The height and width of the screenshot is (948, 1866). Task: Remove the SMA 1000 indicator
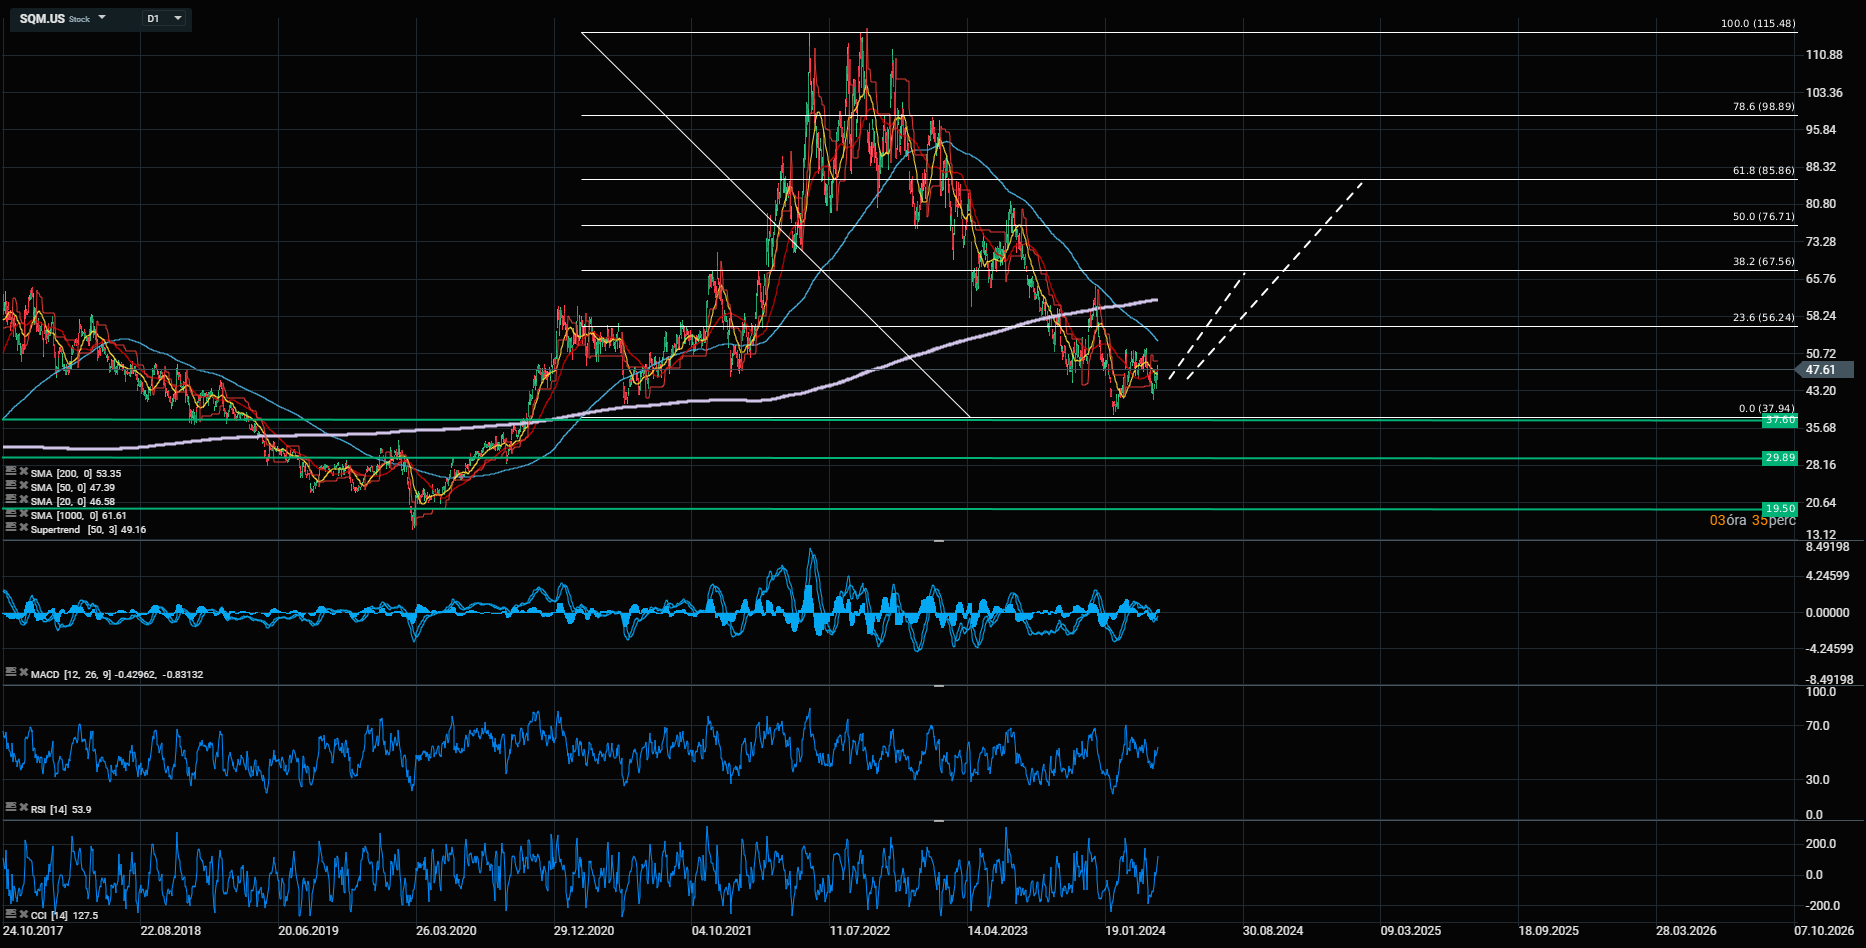pos(22,513)
